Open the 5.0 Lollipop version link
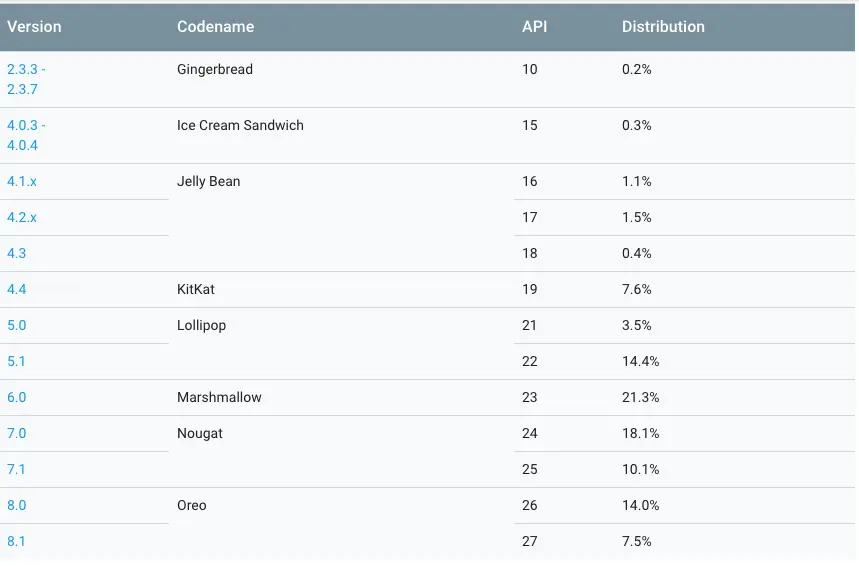Image resolution: width=859 pixels, height=566 pixels. [16, 325]
